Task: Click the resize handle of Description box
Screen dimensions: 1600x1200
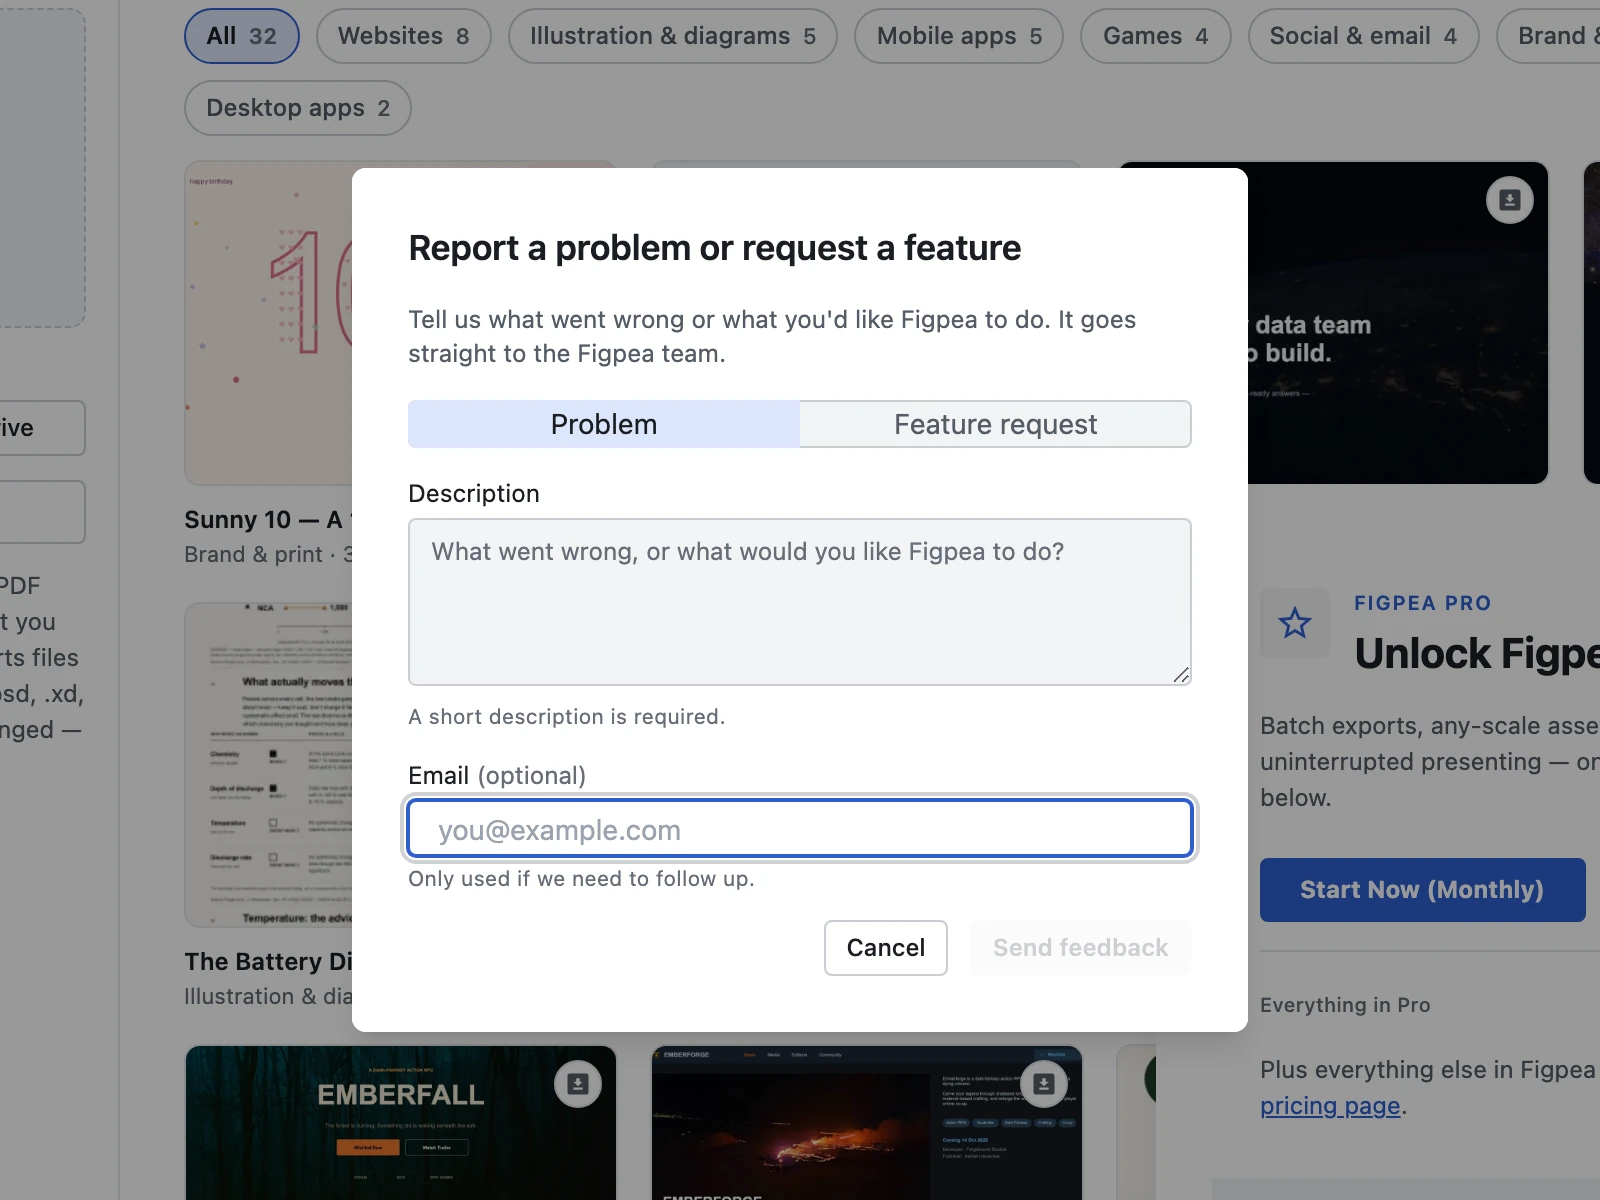Action: coord(1181,675)
